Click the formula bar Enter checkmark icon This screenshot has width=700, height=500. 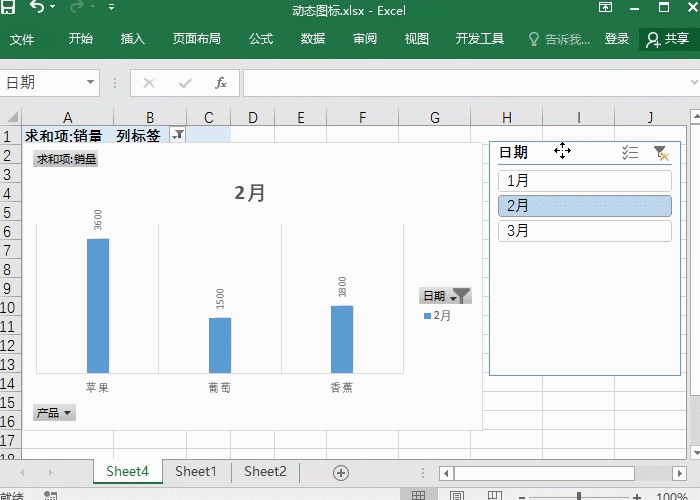point(185,83)
